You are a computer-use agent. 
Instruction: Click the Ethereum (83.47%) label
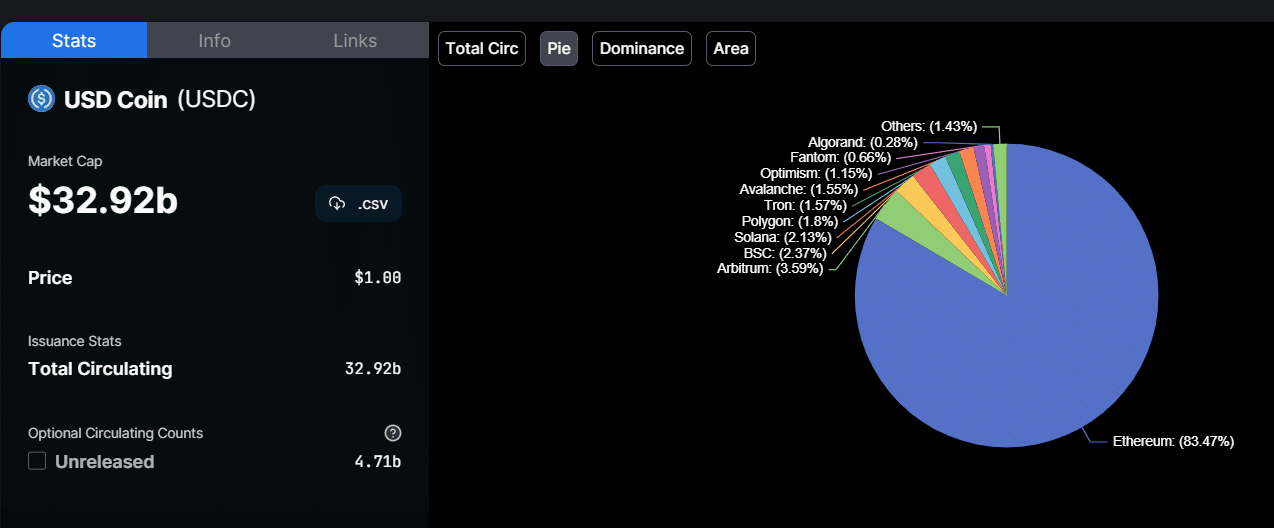pos(1173,441)
